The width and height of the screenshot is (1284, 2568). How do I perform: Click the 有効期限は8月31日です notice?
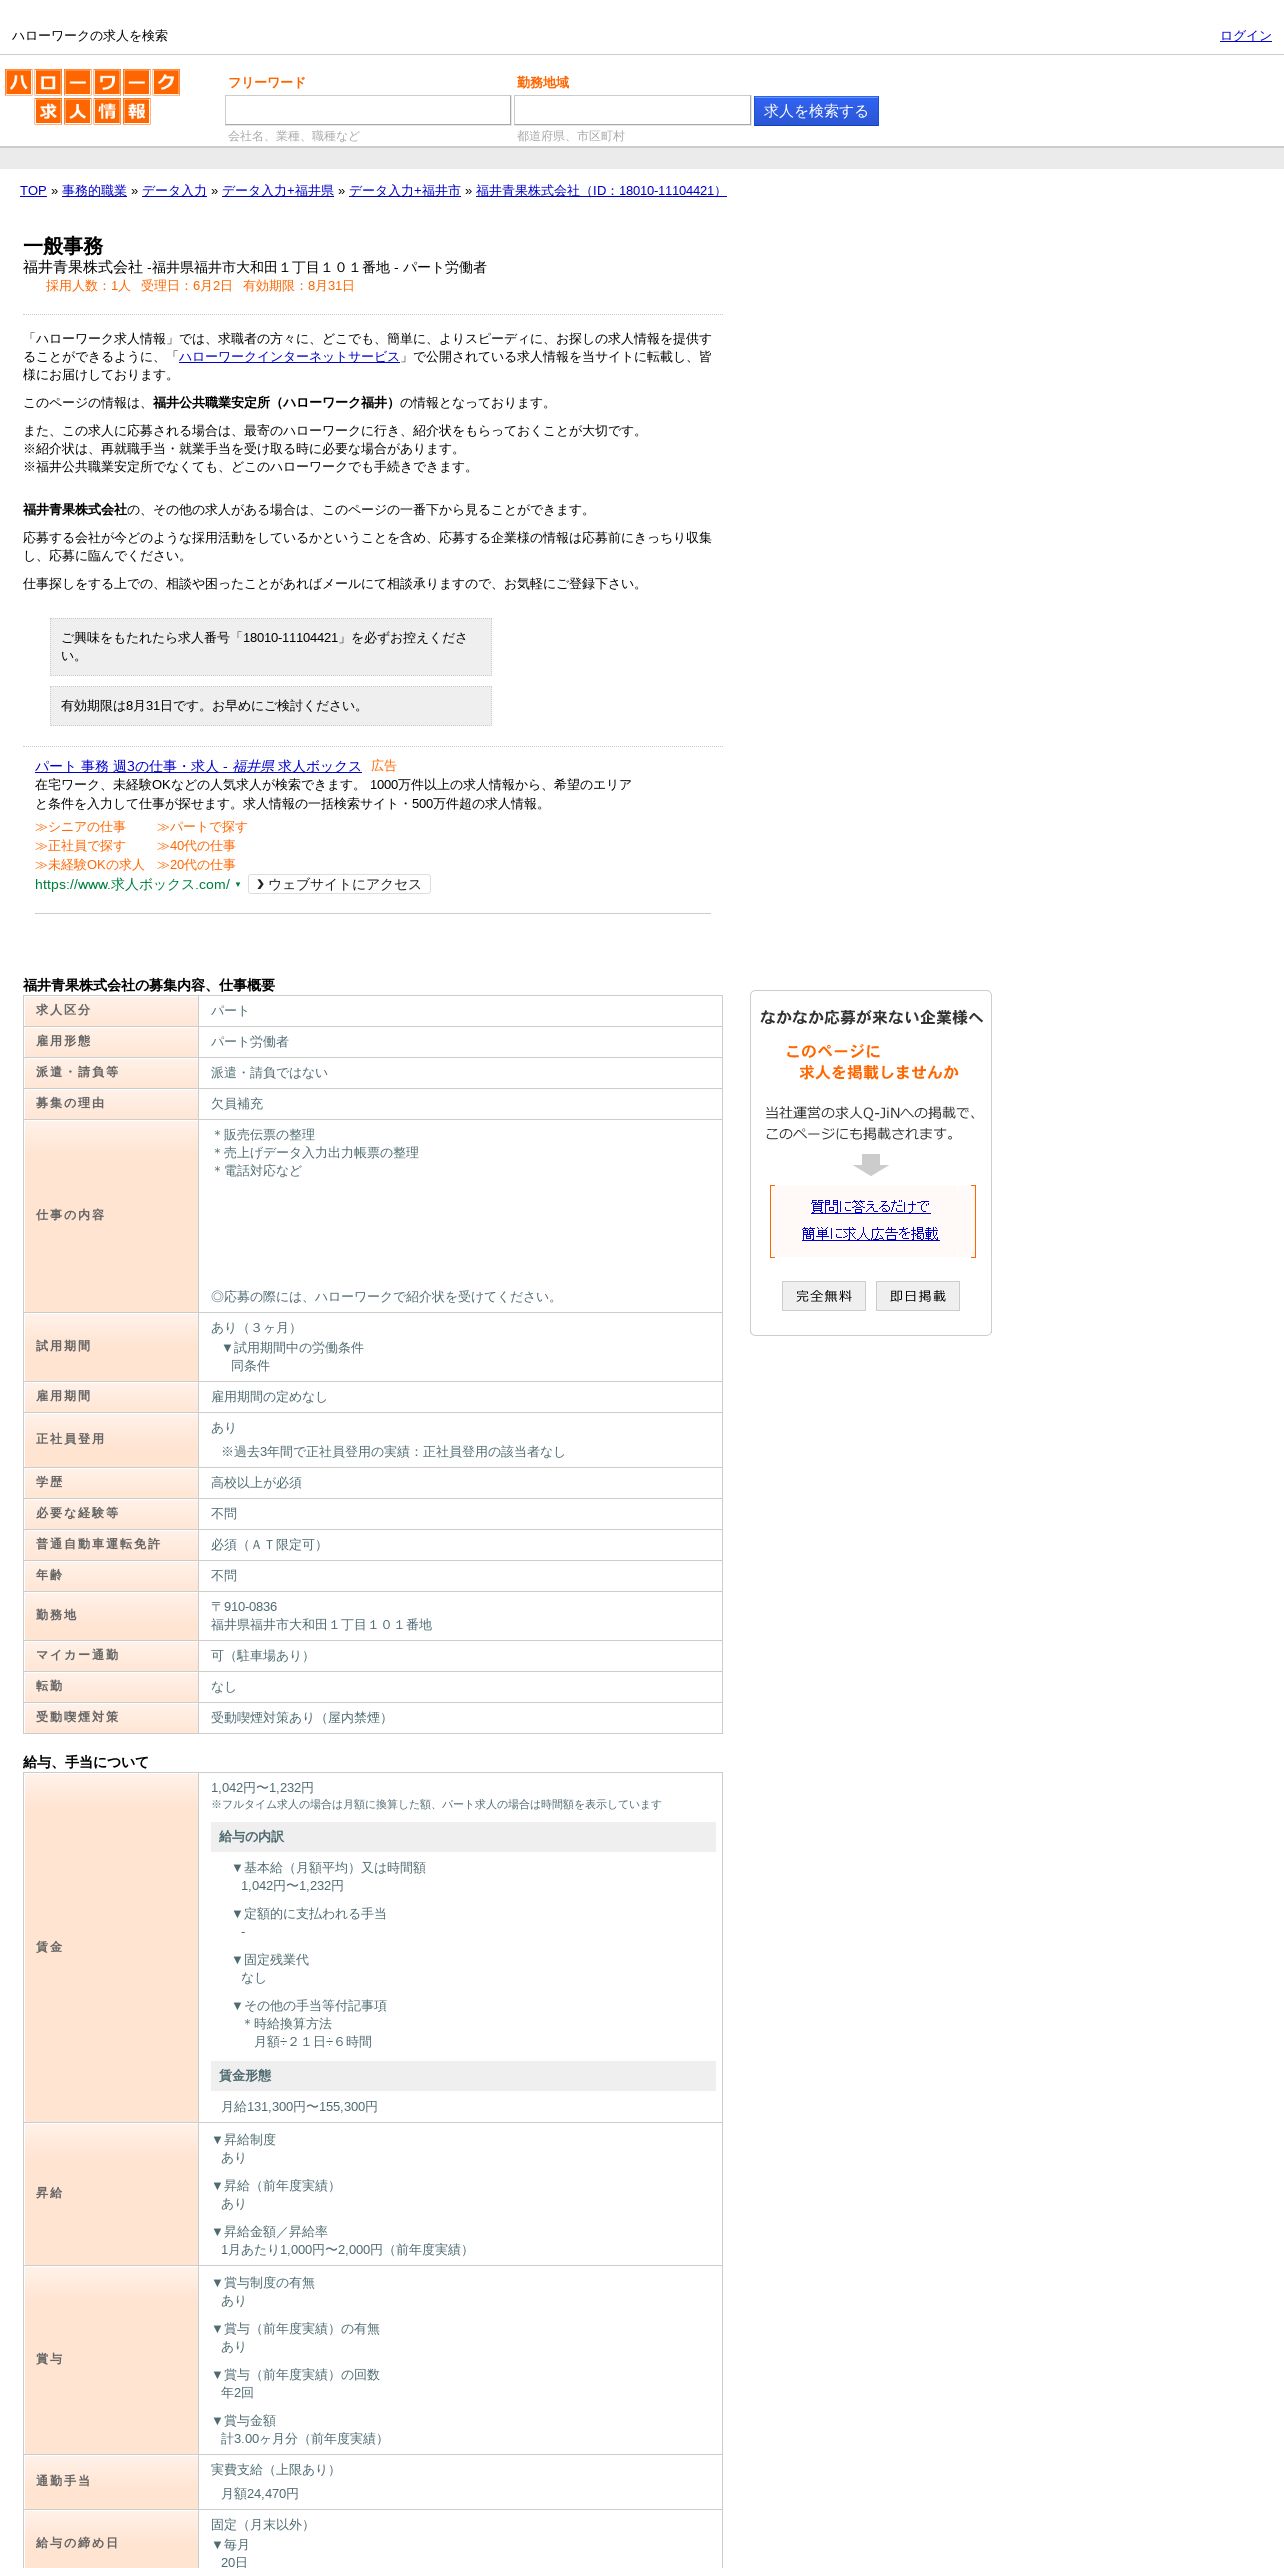tap(271, 706)
